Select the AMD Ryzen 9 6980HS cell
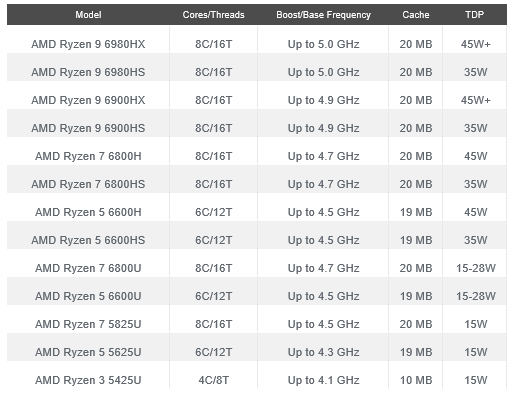This screenshot has height=399, width=511. [88, 72]
